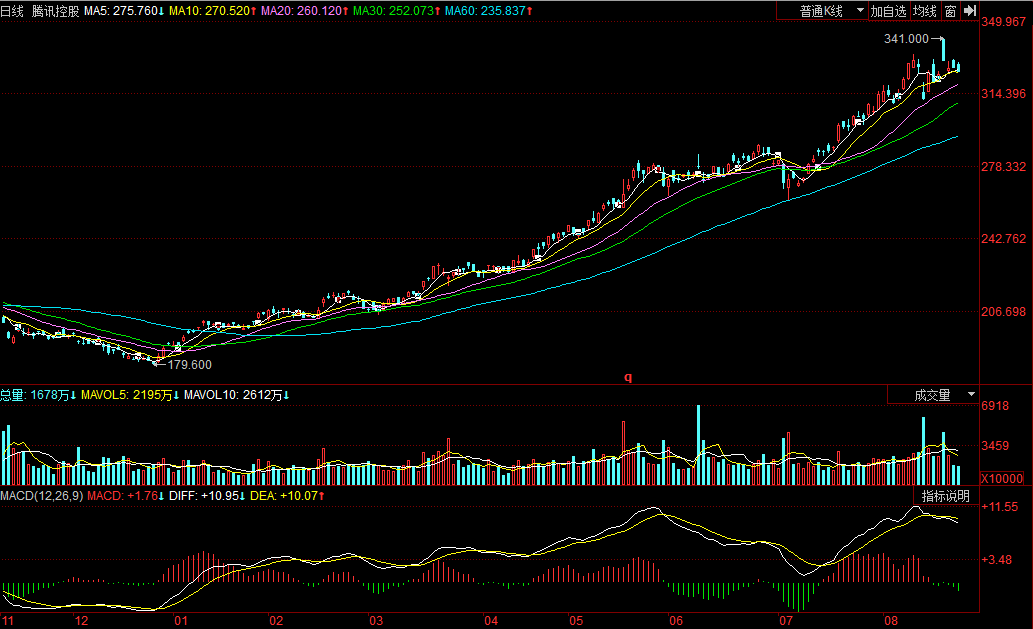The width and height of the screenshot is (1033, 629).
Task: Open the 成交量 indicator dropdown
Action: (x=934, y=395)
